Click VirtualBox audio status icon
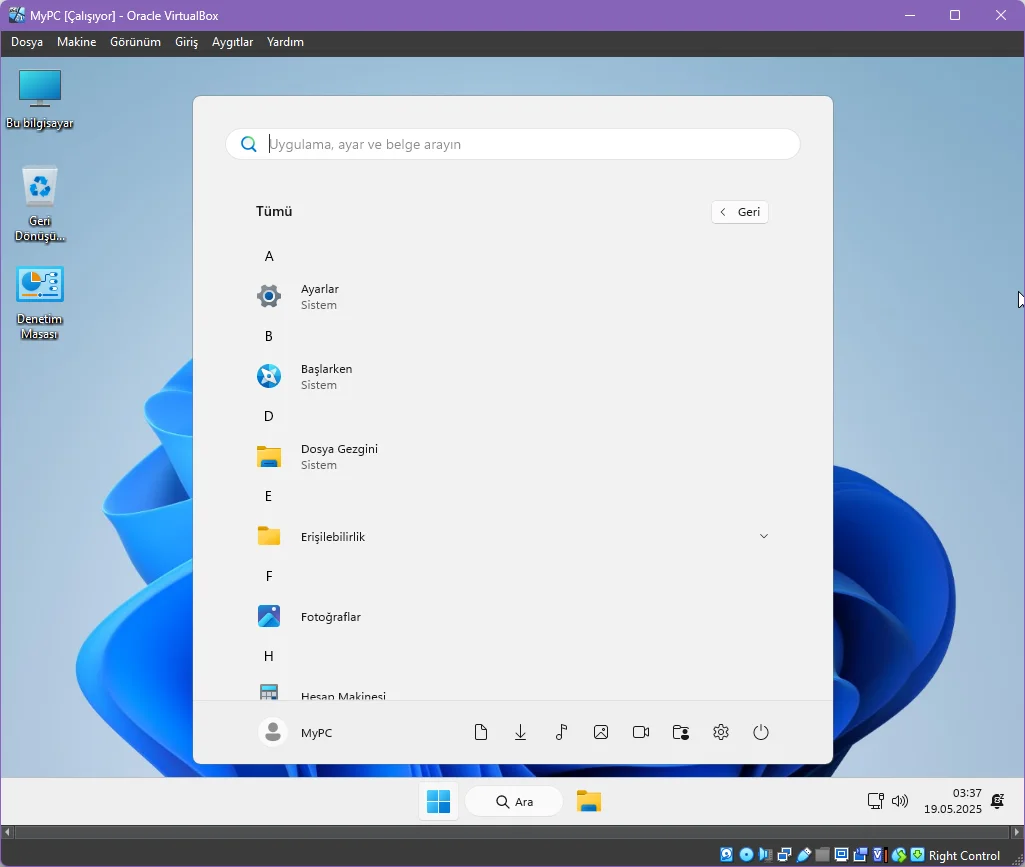Viewport: 1025px width, 867px height. pos(765,855)
